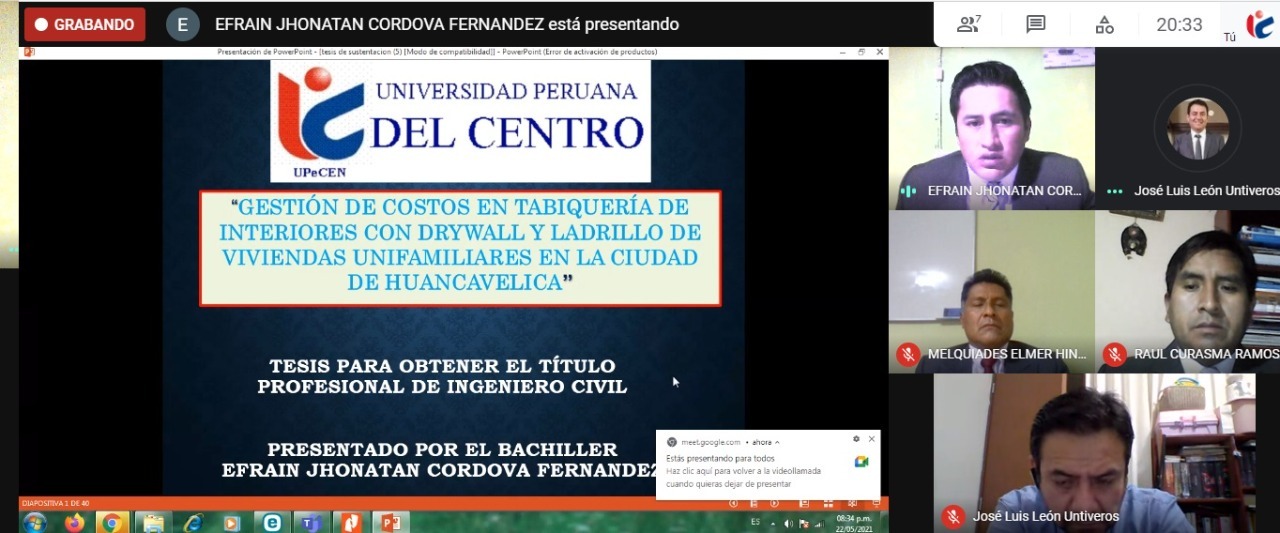This screenshot has height=533, width=1280.
Task: Click 'Estás presentando para todos' notification text
Action: pos(720,459)
